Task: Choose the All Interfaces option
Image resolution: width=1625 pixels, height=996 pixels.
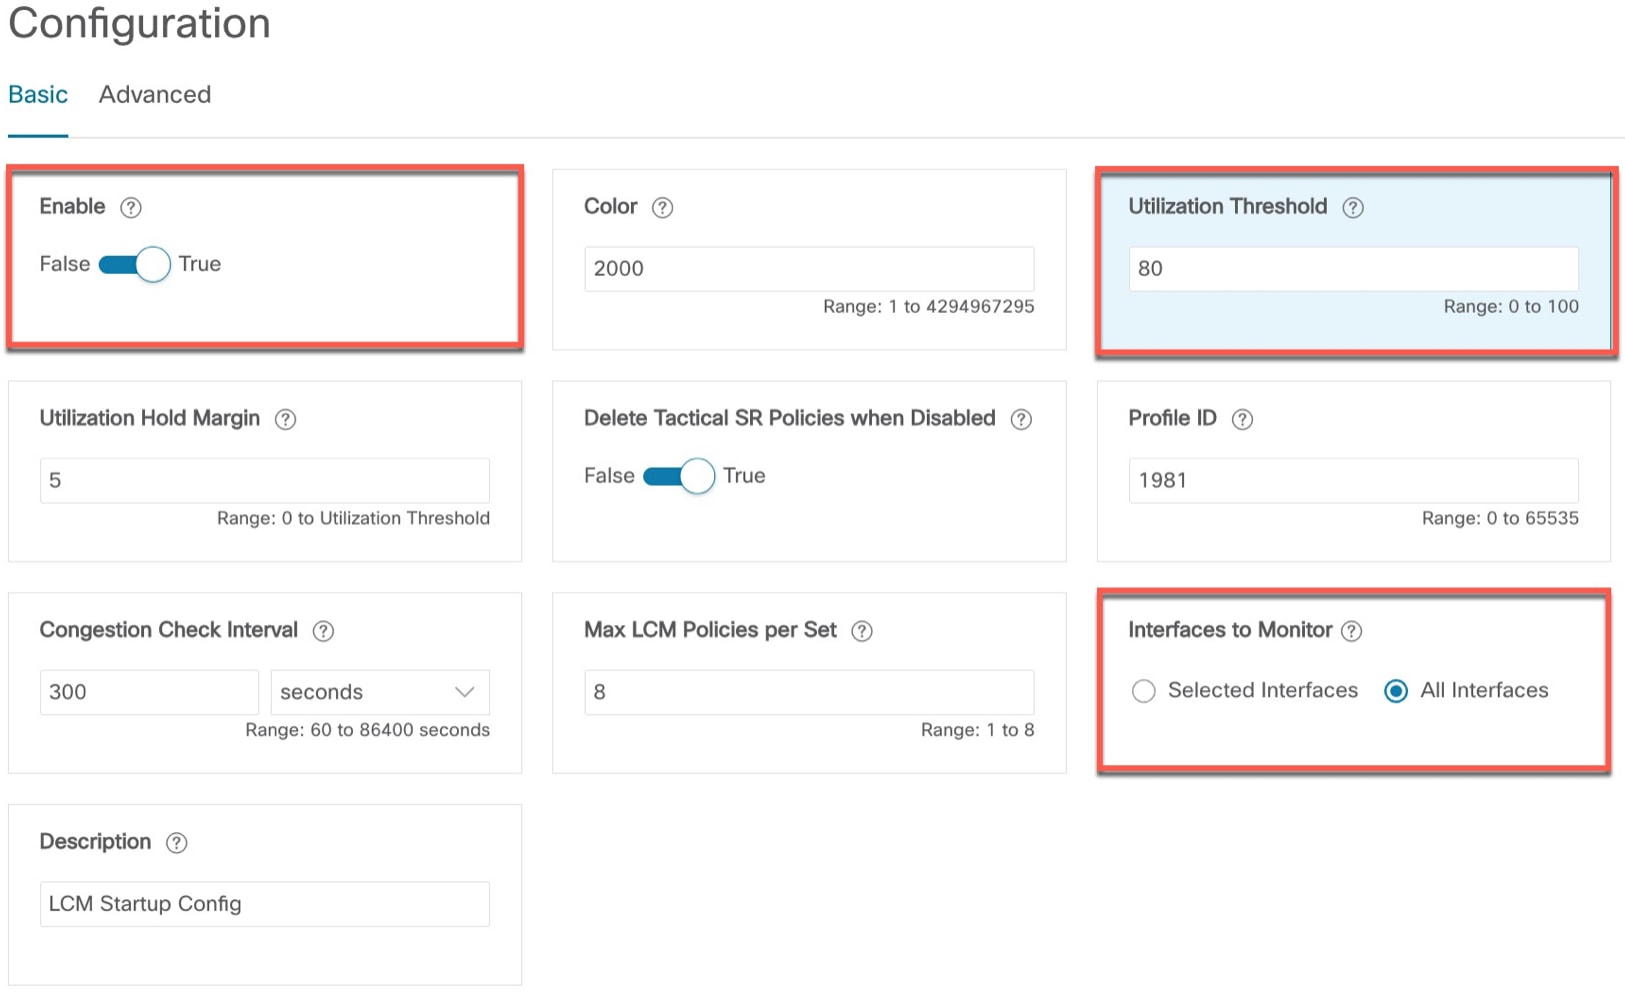Action: (x=1397, y=690)
